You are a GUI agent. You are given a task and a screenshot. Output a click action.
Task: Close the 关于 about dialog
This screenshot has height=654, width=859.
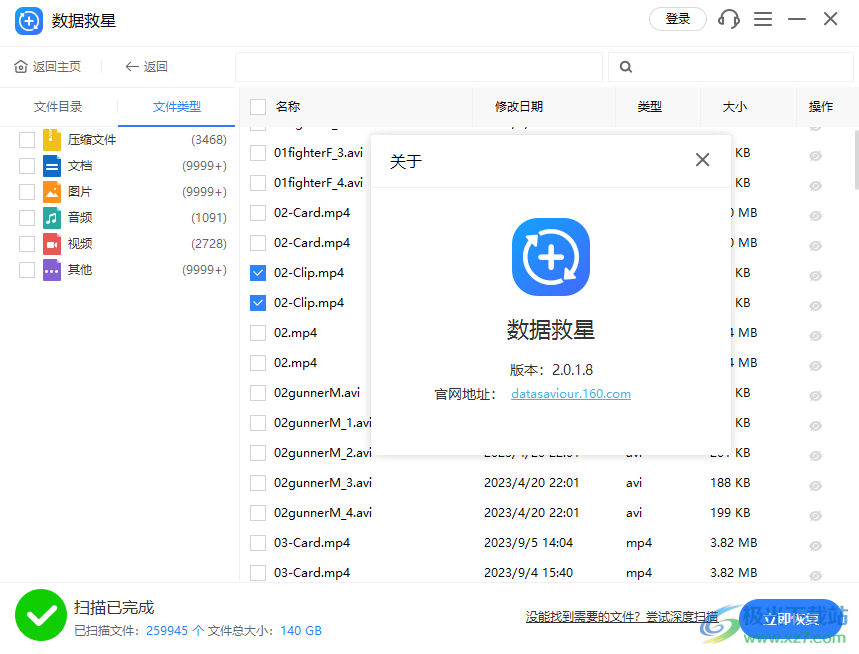click(x=702, y=159)
